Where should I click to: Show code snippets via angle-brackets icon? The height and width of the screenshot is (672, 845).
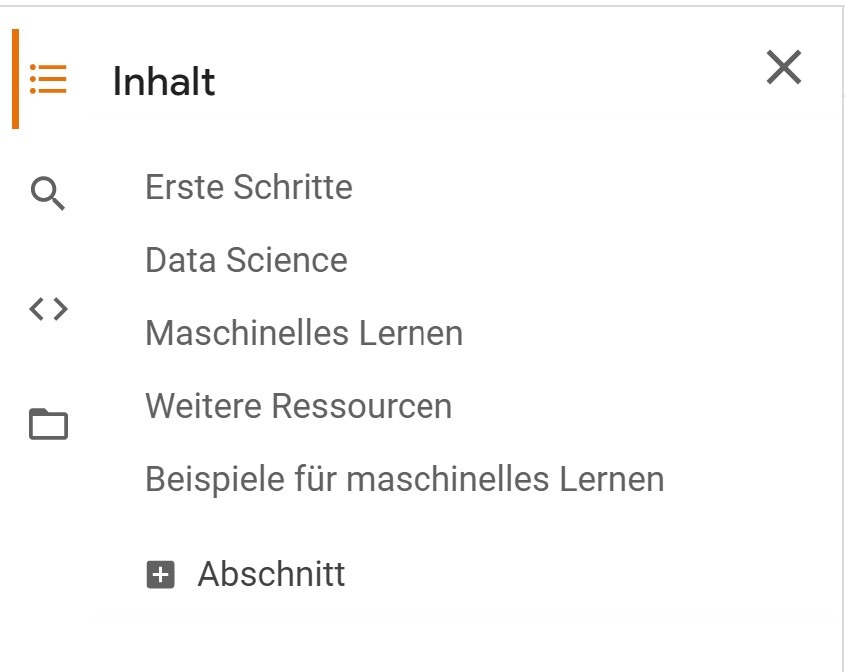point(49,309)
